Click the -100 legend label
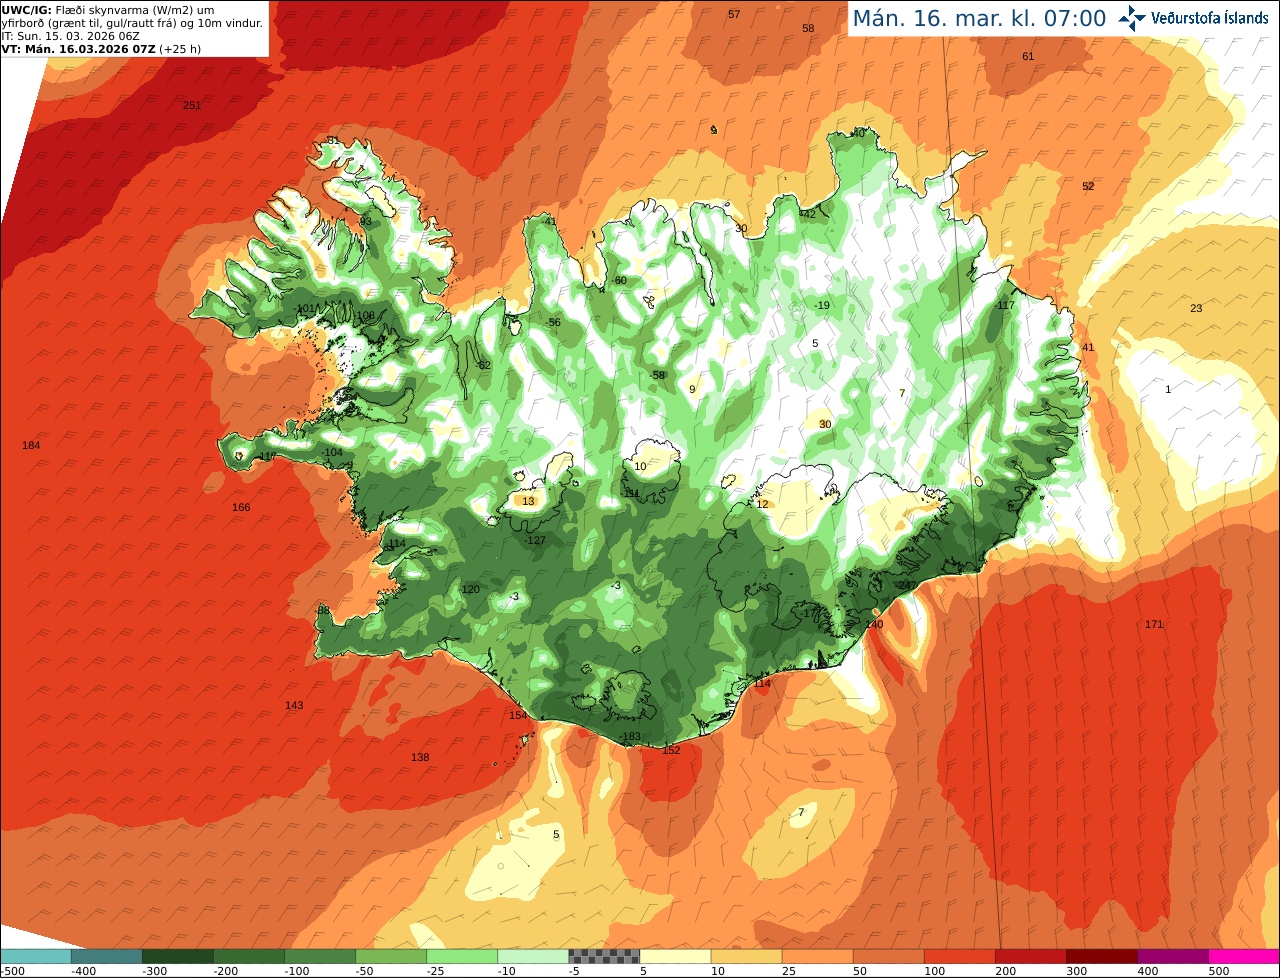Screen dimensions: 1280x978 pos(296,971)
